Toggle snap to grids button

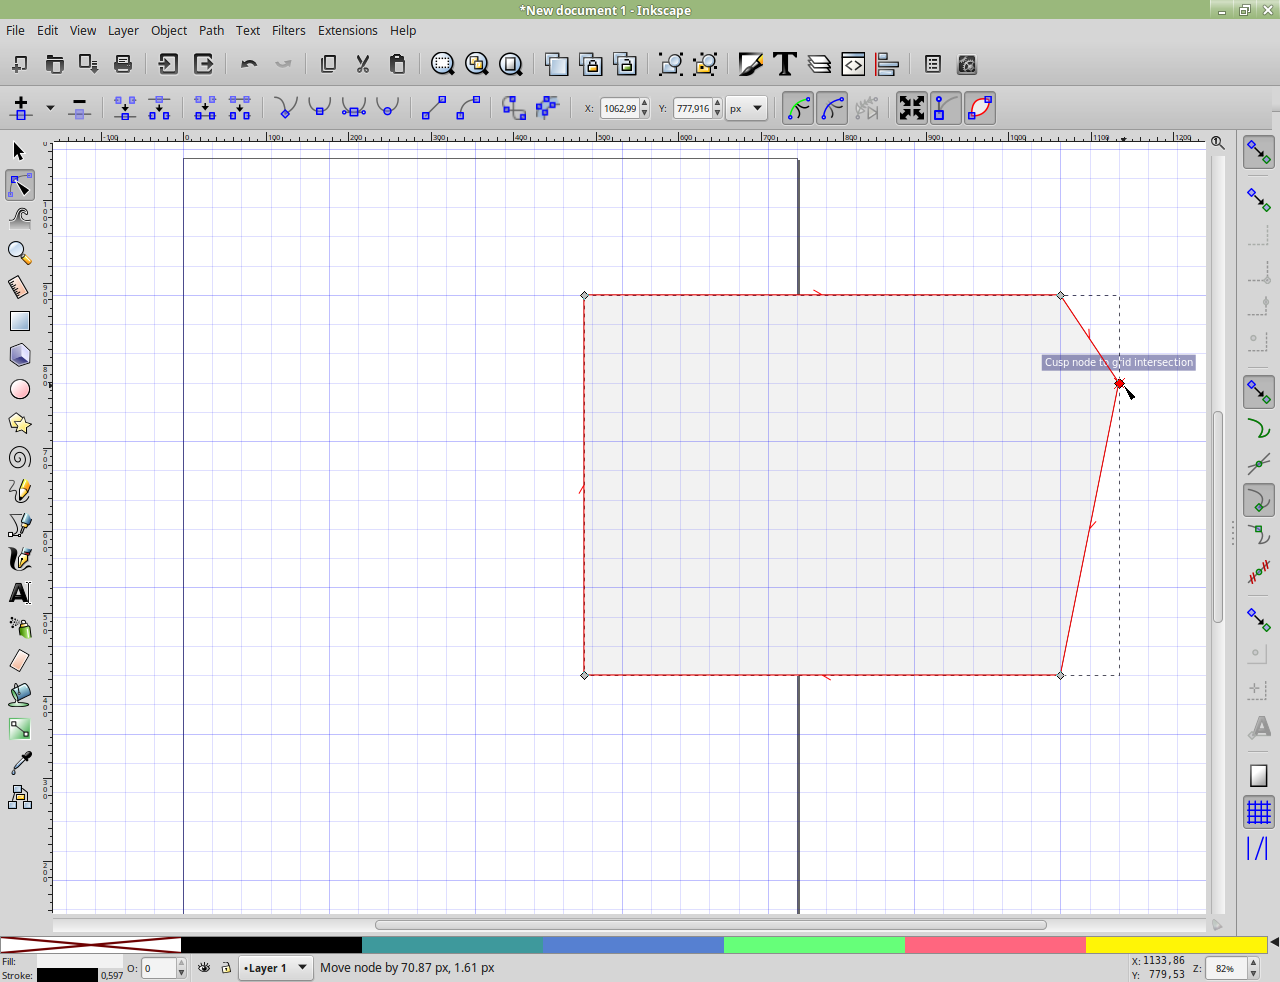point(1258,812)
